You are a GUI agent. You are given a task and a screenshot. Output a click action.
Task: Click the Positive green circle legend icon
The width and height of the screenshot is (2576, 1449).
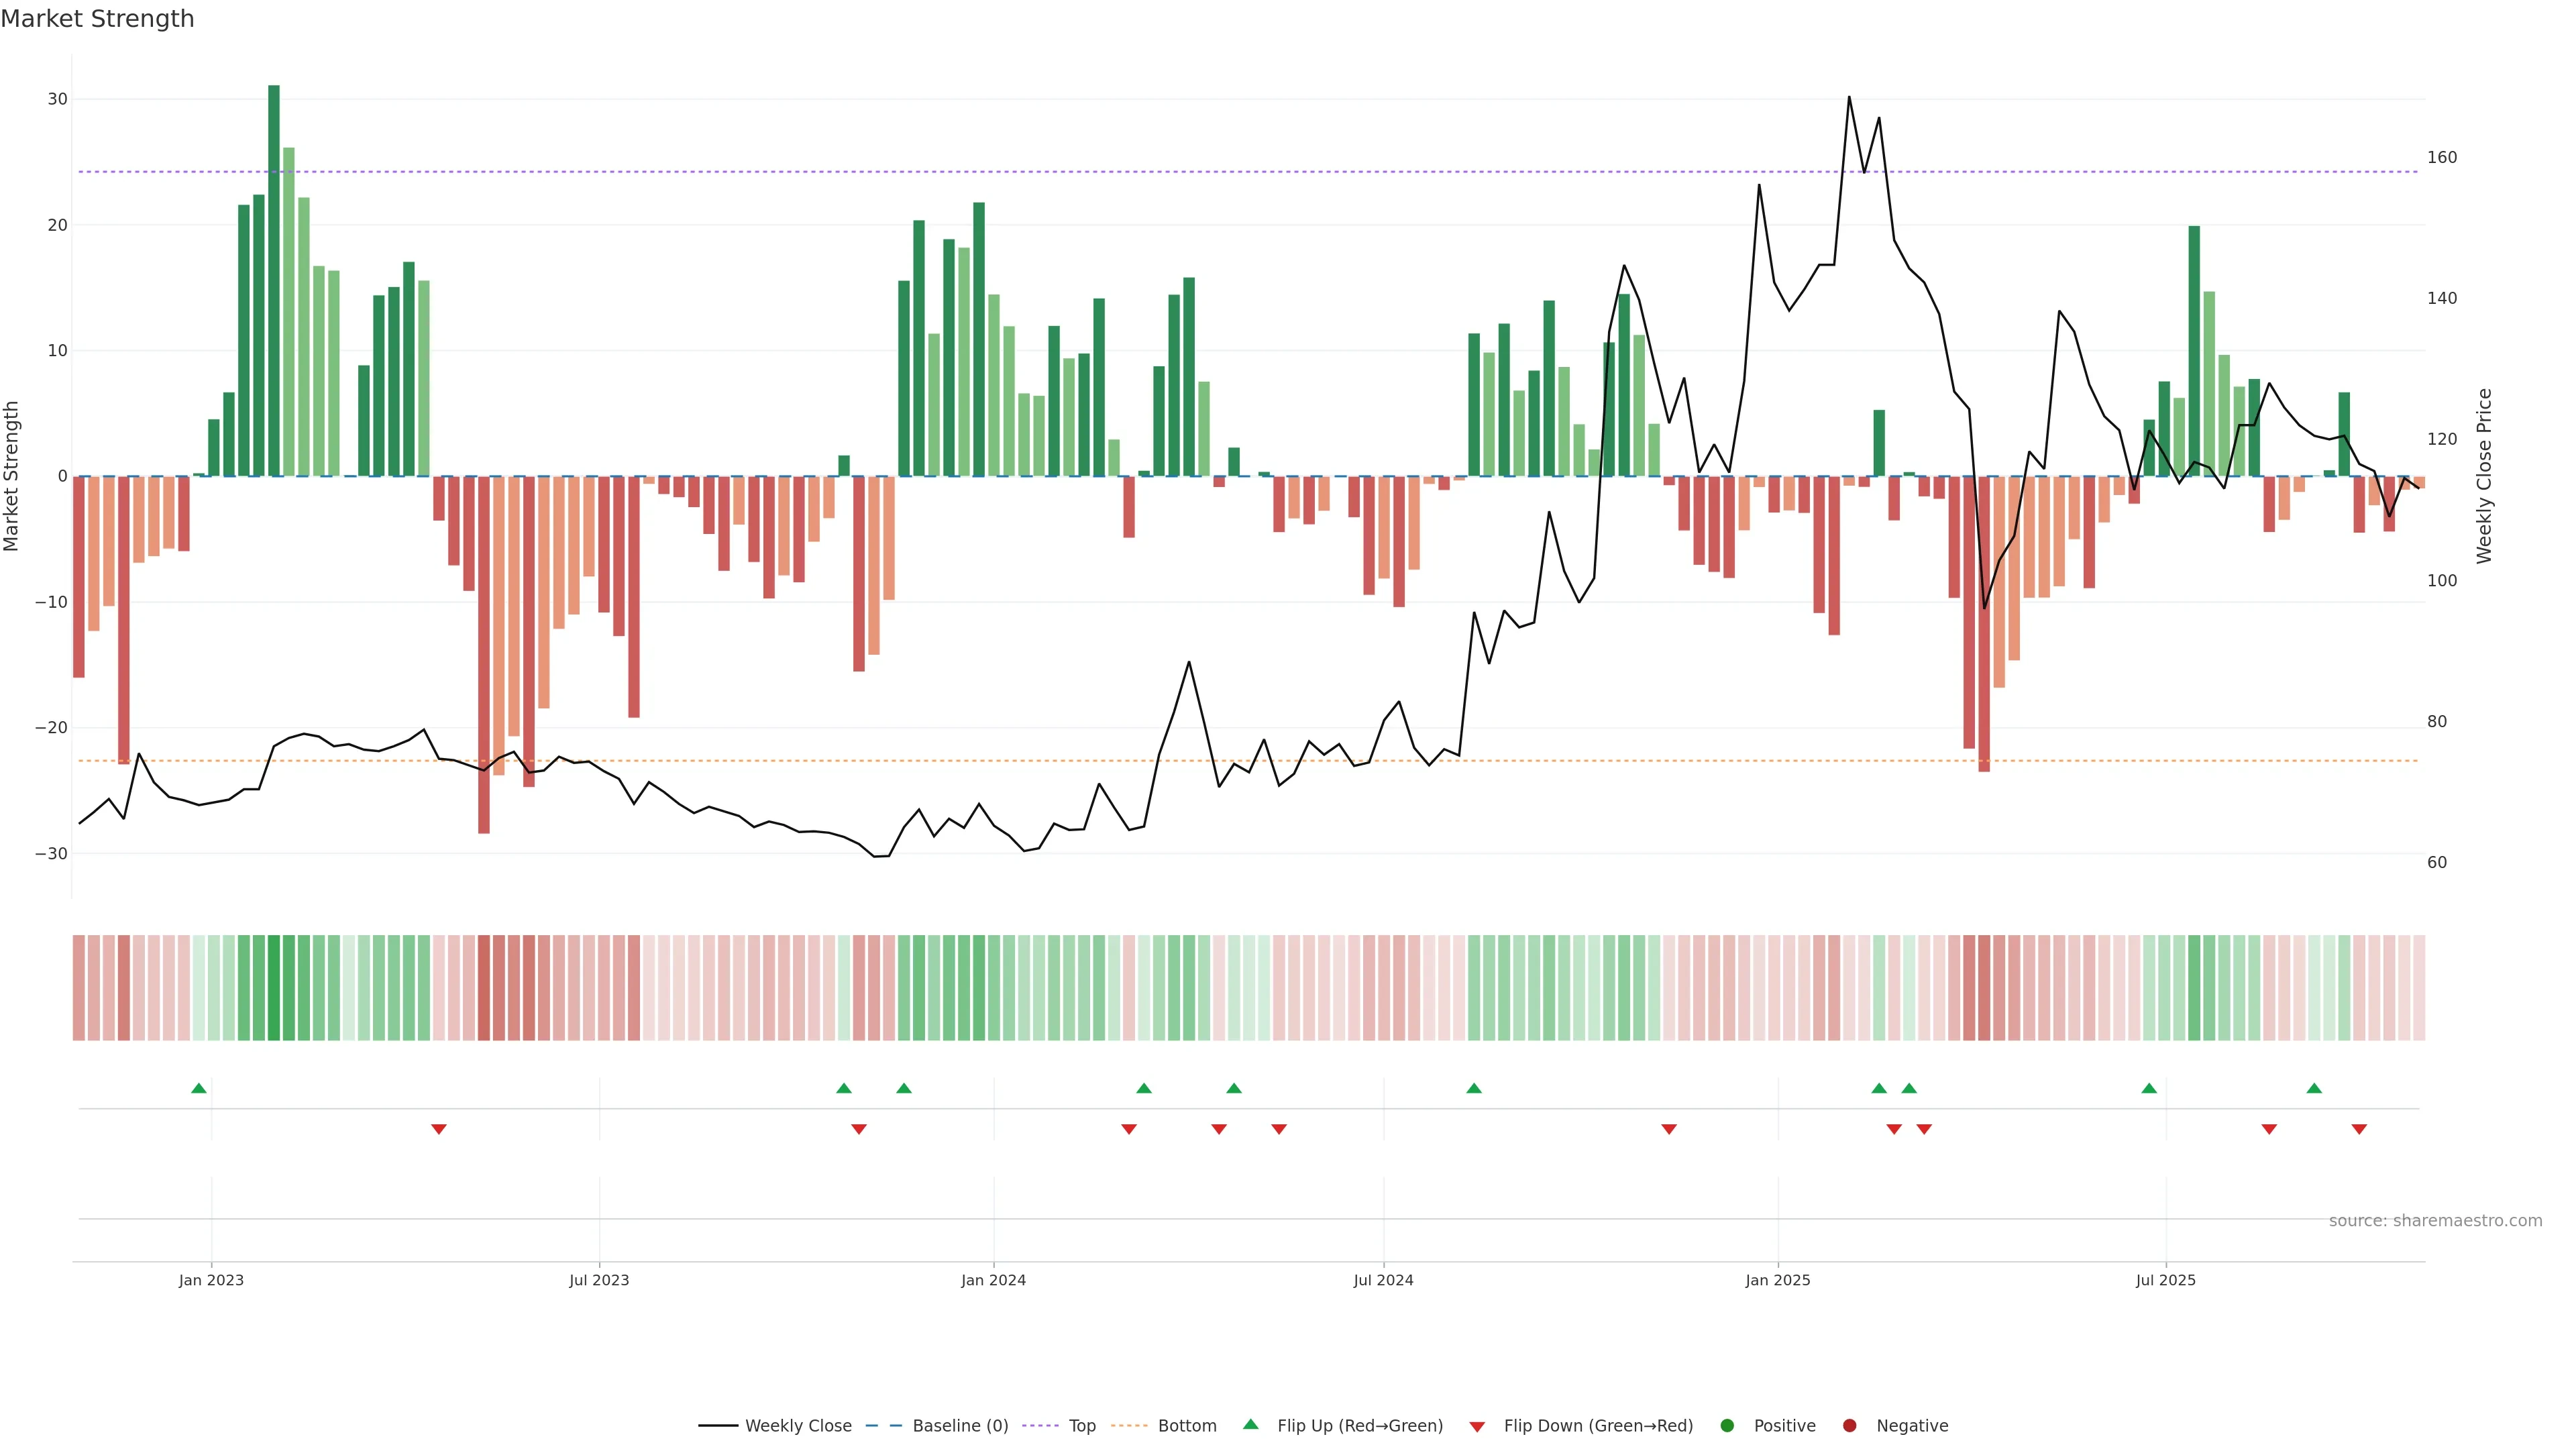[1727, 1426]
